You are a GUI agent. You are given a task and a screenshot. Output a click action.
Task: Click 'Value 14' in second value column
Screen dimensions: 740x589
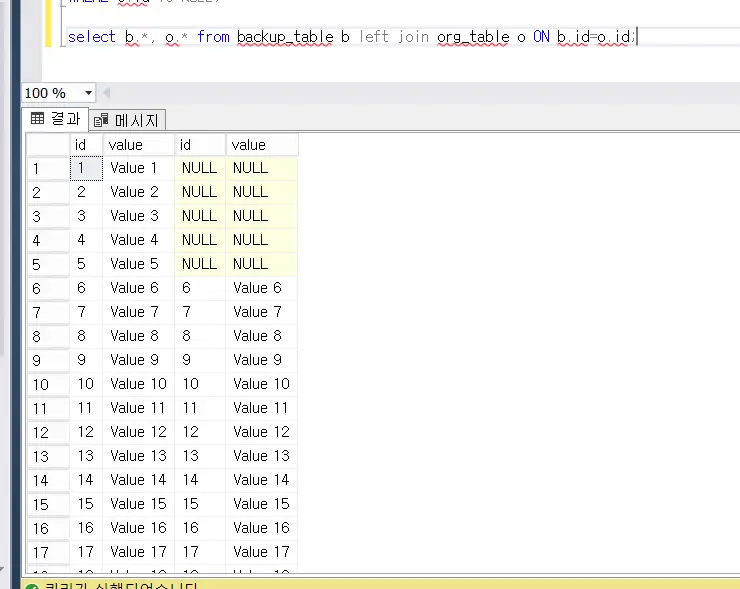(262, 480)
